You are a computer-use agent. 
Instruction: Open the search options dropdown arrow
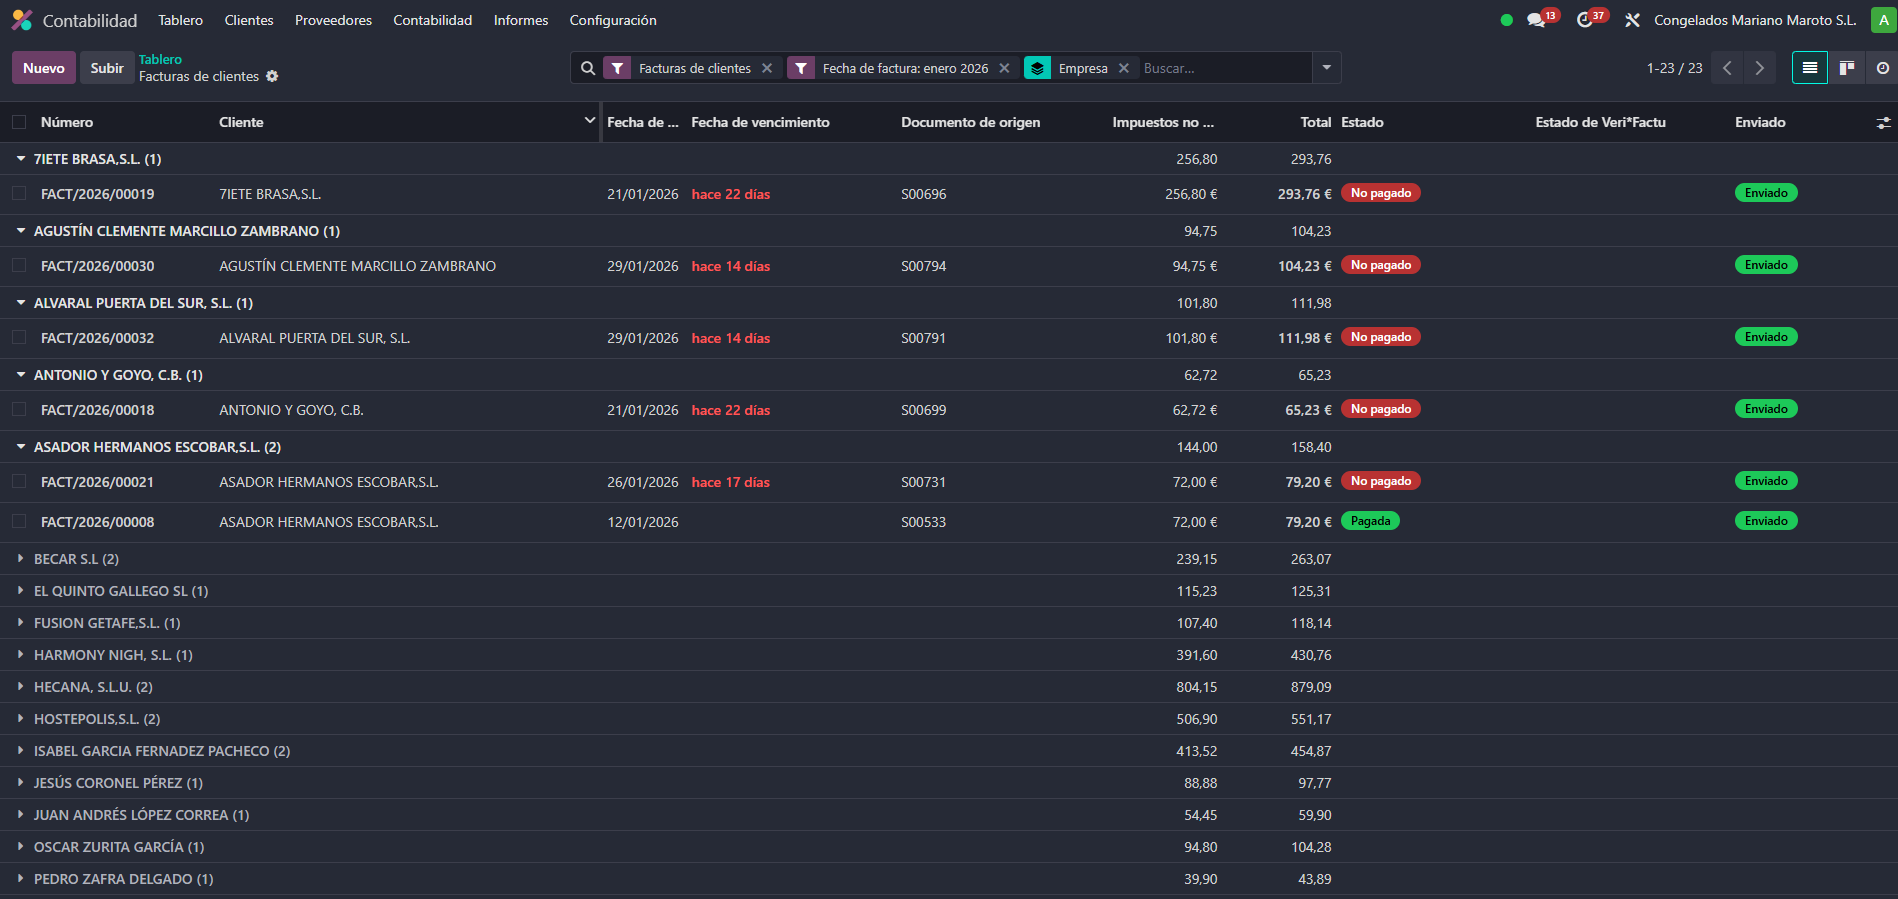pos(1326,68)
